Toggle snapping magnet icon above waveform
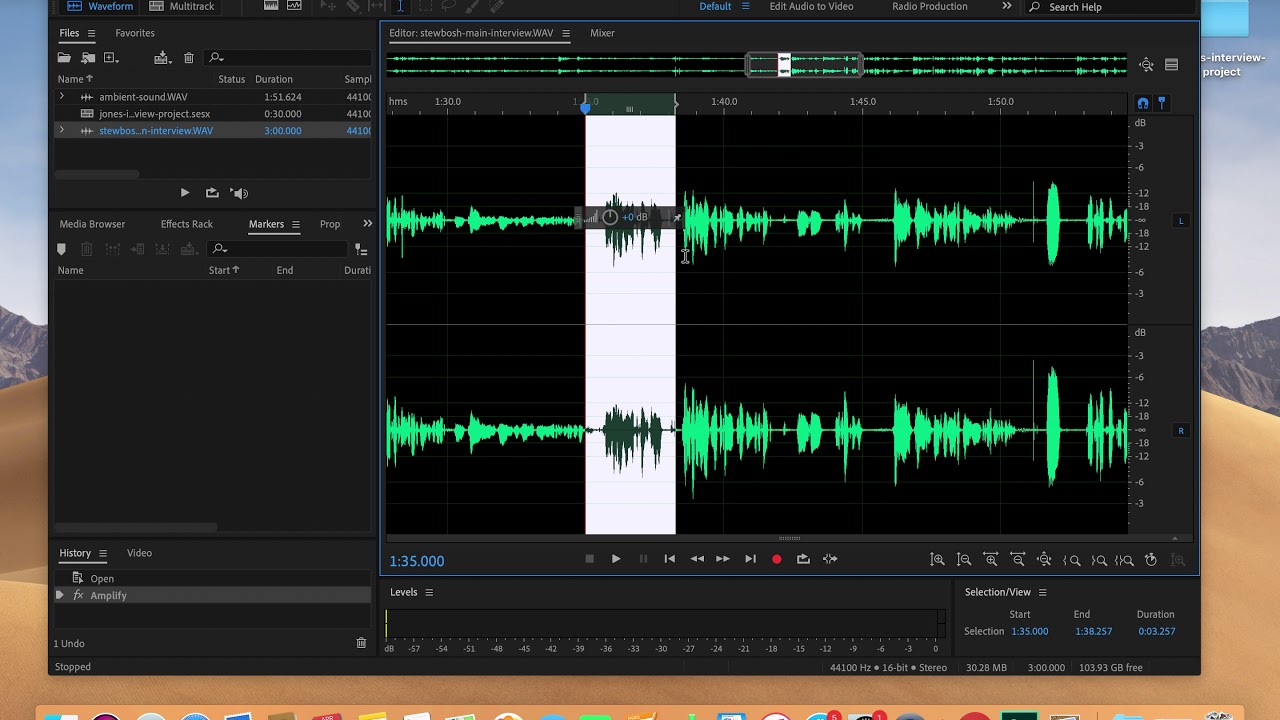This screenshot has width=1280, height=720. tap(1143, 103)
